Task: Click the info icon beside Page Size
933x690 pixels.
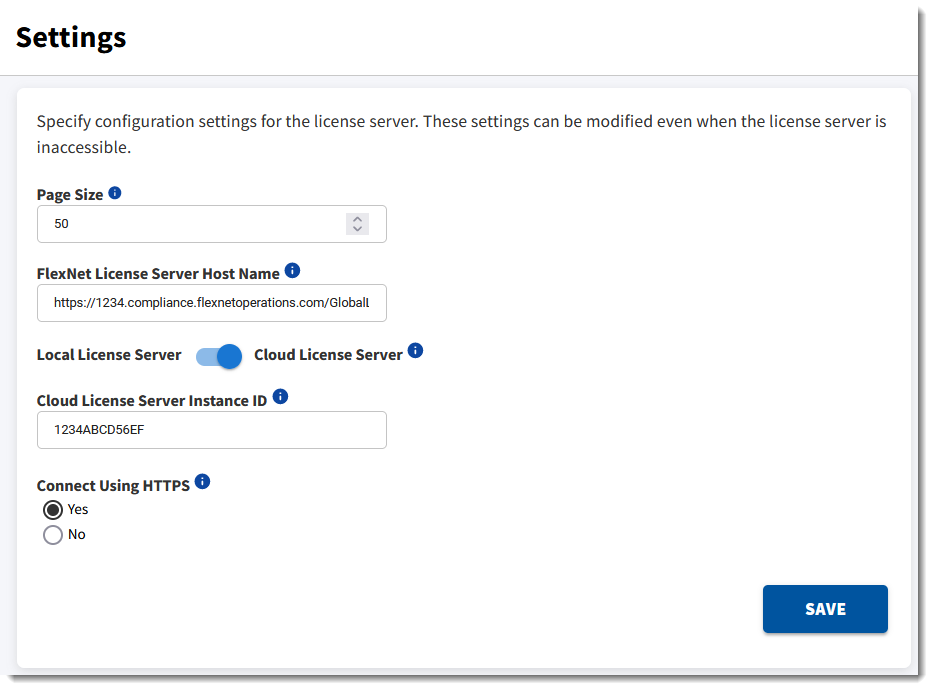Action: tap(115, 193)
